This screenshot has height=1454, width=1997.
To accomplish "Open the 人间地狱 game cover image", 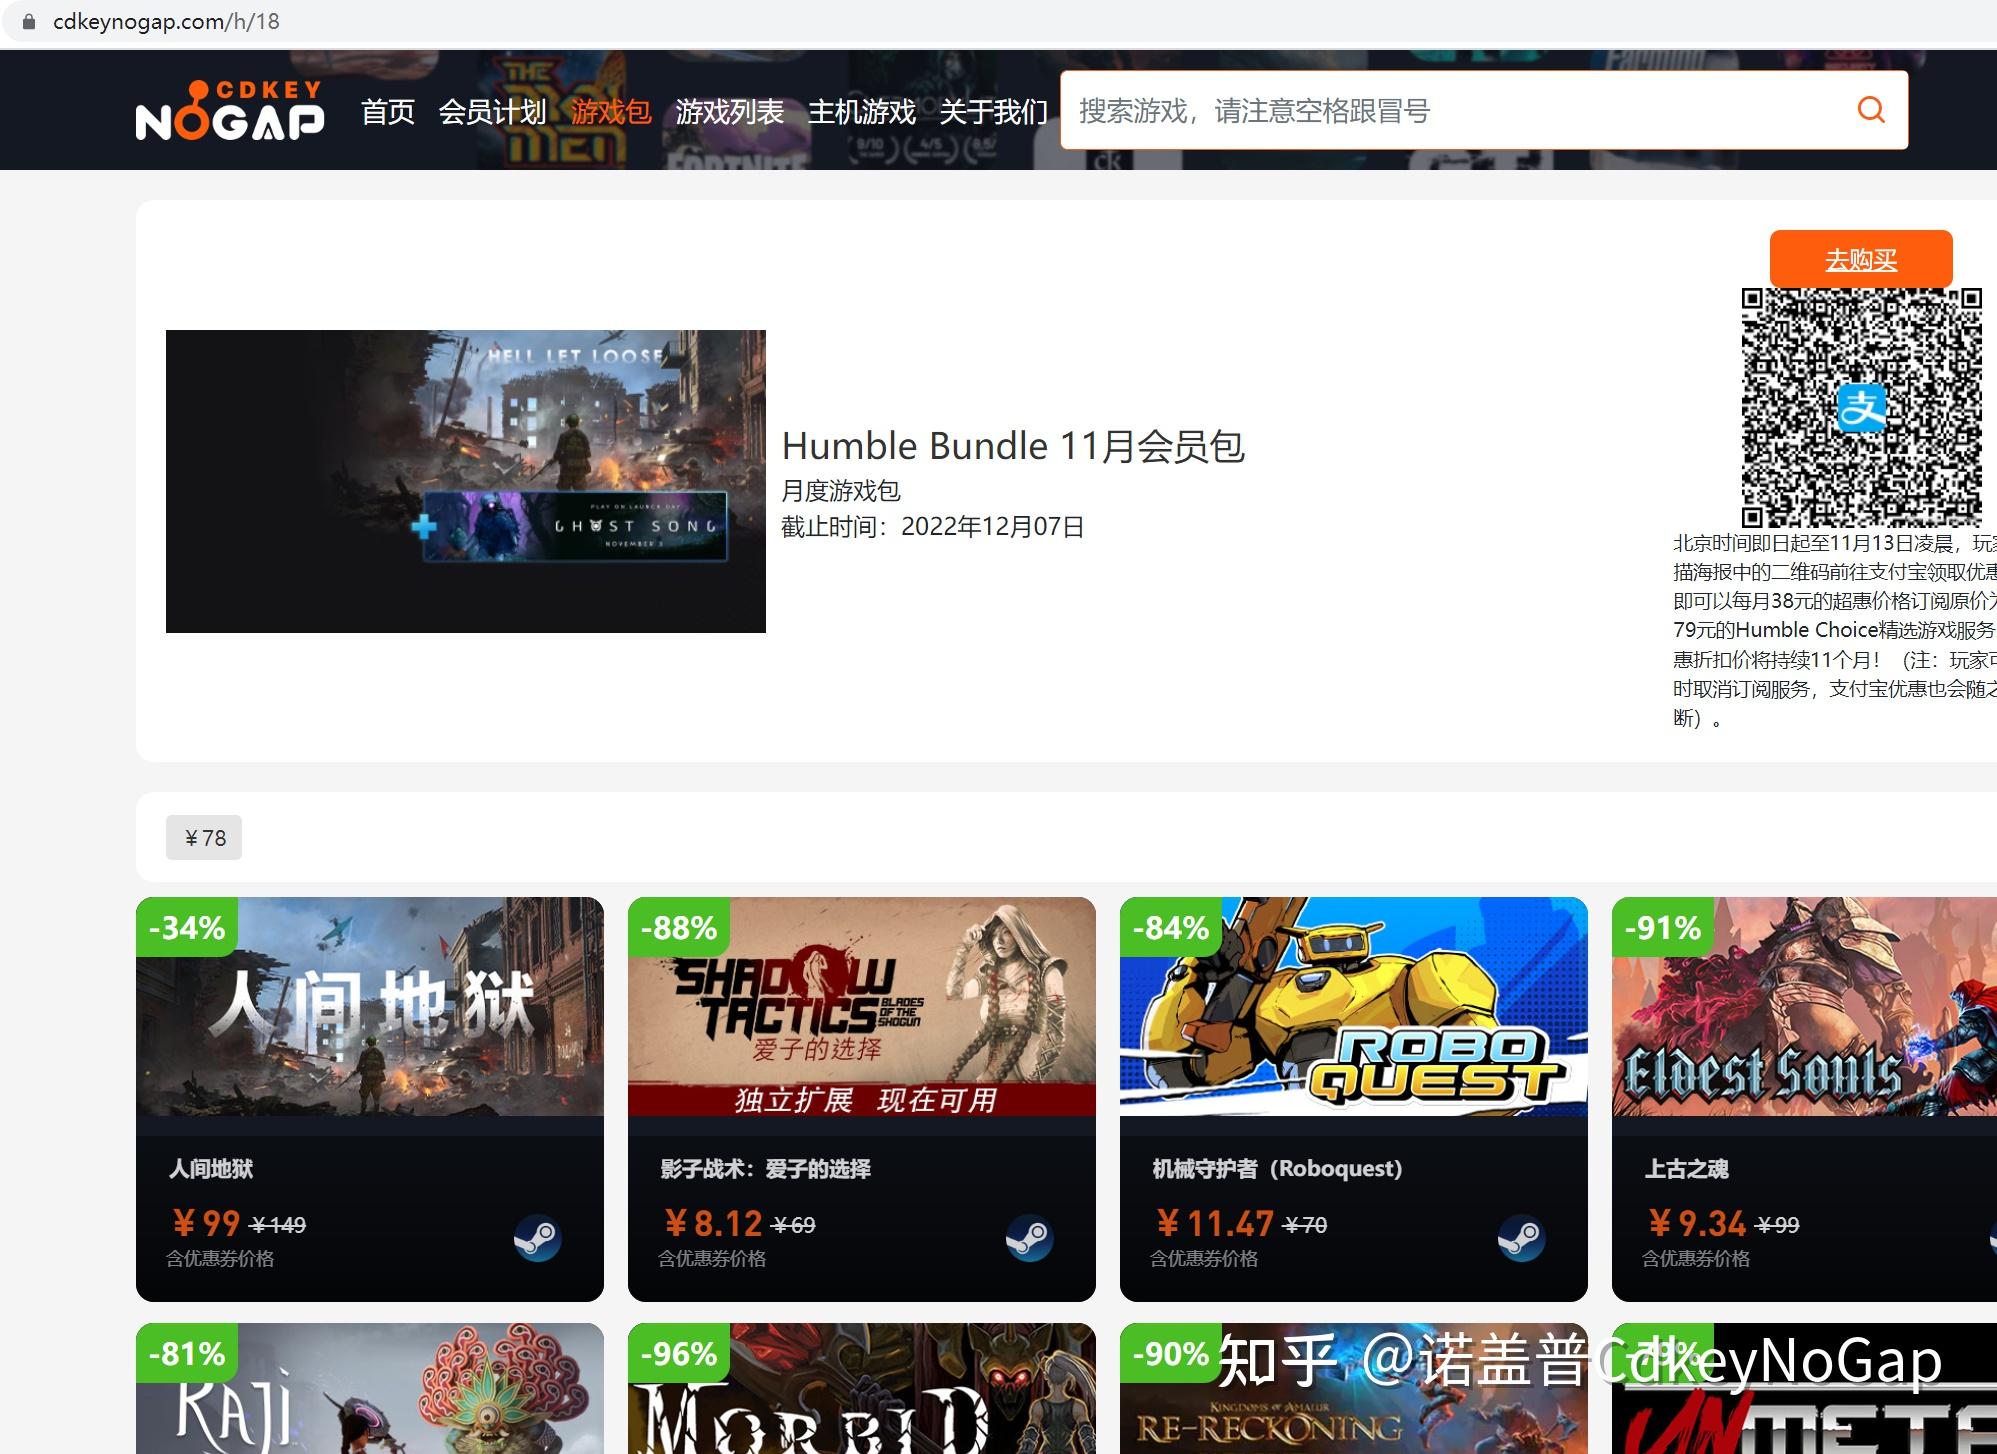I will tap(370, 1006).
